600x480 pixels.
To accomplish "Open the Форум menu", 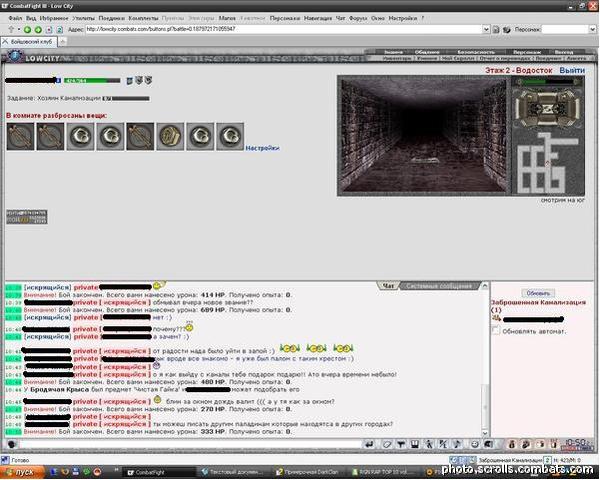I will [x=358, y=18].
